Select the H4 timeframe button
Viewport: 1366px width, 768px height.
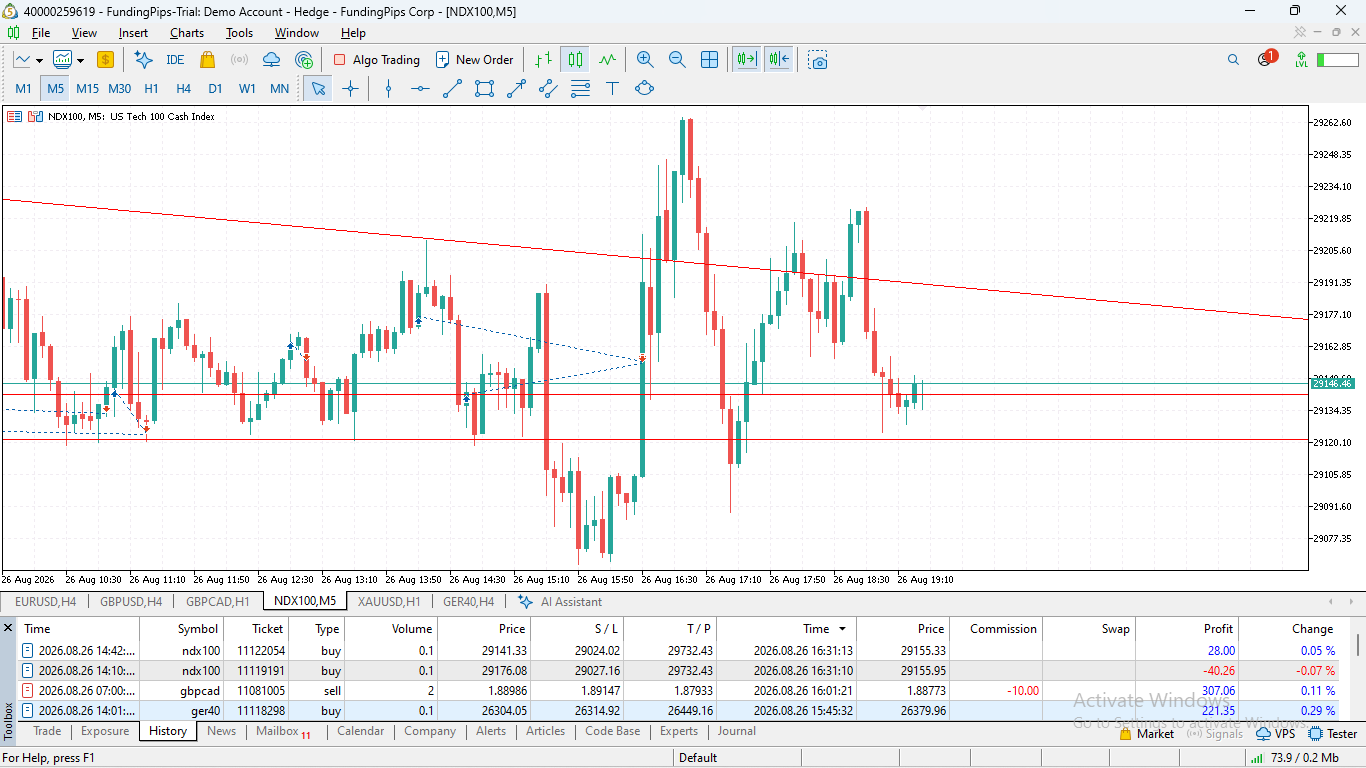point(183,88)
